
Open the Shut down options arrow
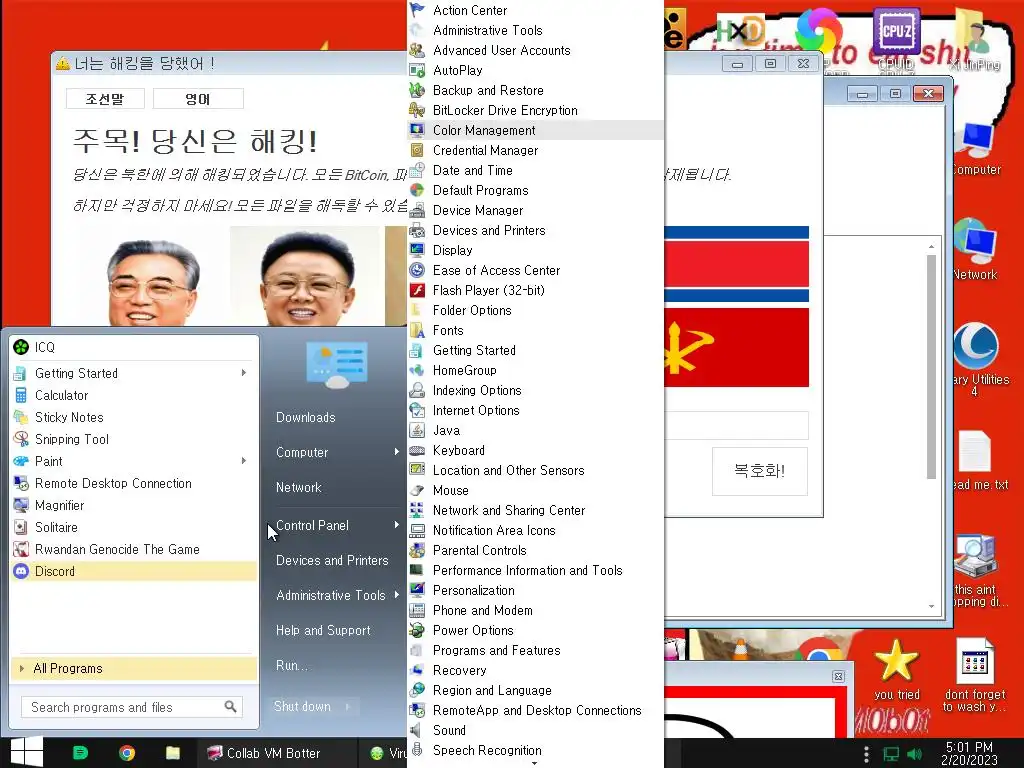[x=348, y=706]
